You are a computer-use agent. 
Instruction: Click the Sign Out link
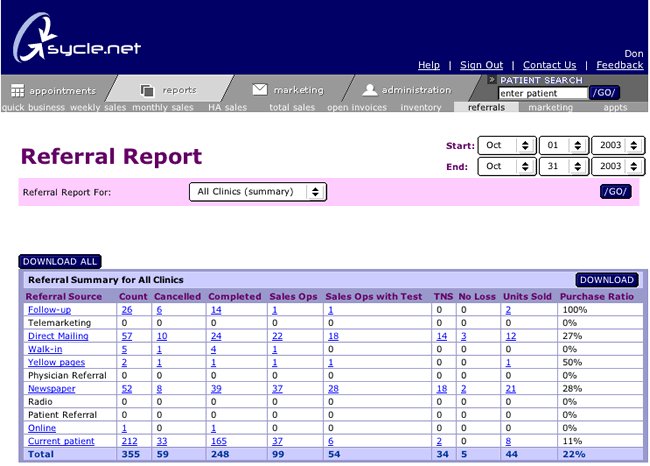(481, 65)
